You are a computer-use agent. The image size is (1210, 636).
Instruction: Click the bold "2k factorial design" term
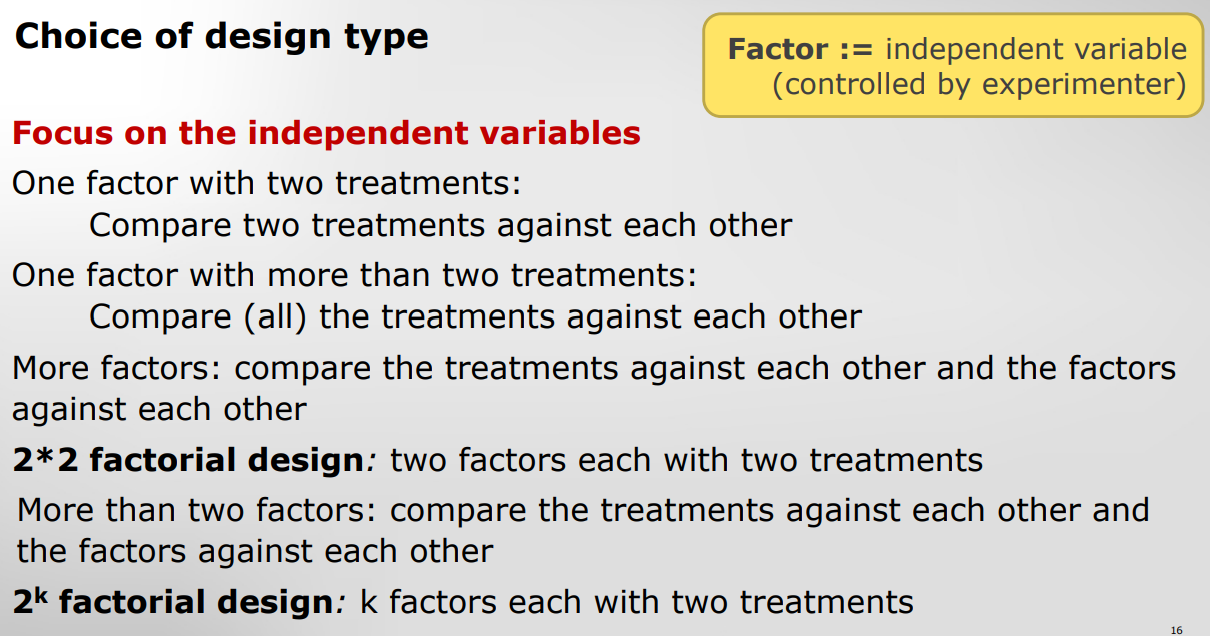[172, 602]
